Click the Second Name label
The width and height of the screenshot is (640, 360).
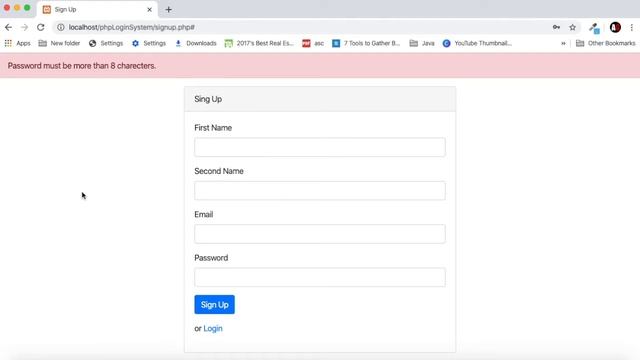coord(219,171)
